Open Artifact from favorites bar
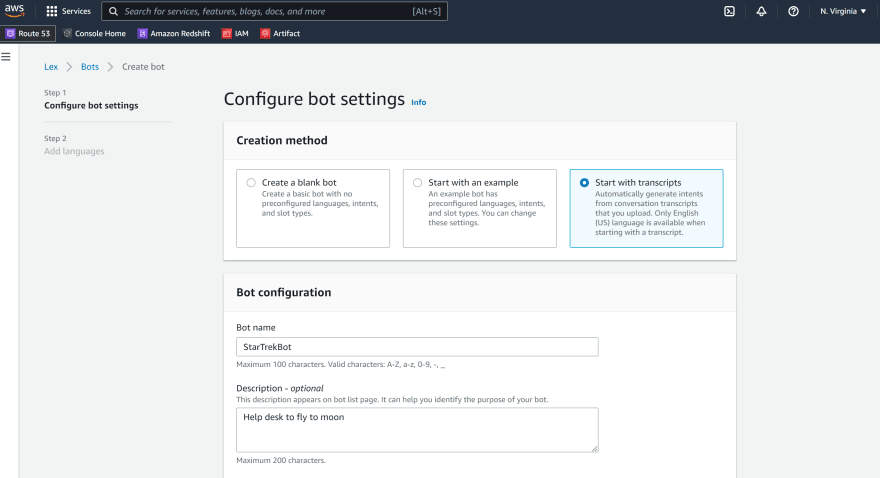This screenshot has width=880, height=478. 280,34
